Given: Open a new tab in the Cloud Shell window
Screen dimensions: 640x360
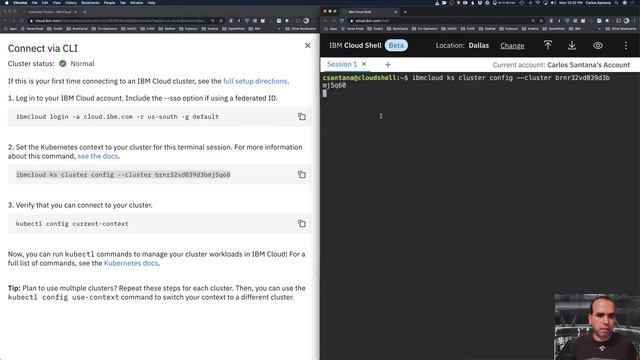Looking at the screenshot, I should (405, 12).
